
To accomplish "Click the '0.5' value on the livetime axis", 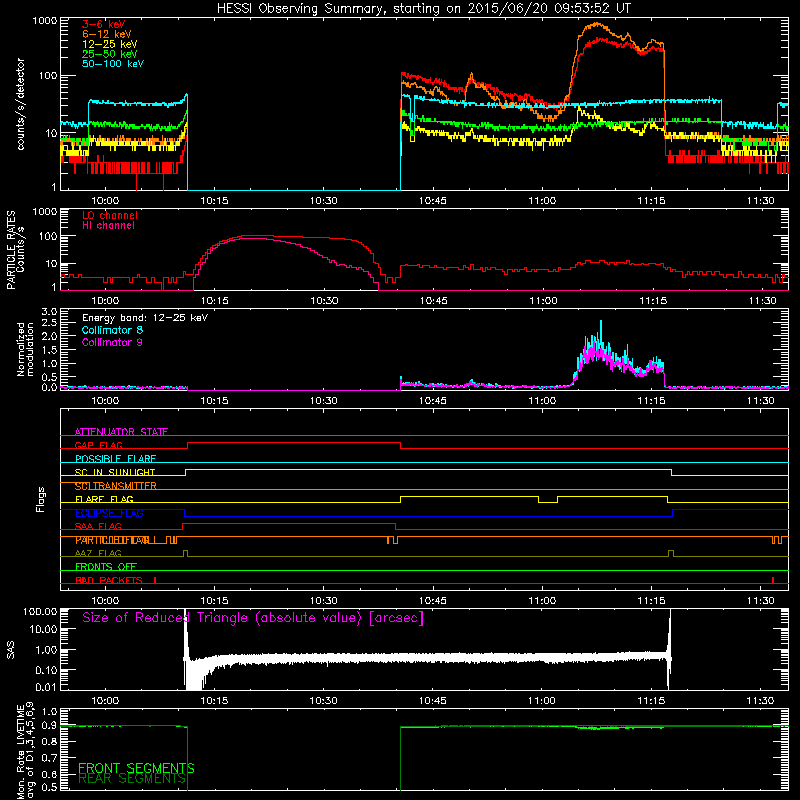I will pos(49,787).
